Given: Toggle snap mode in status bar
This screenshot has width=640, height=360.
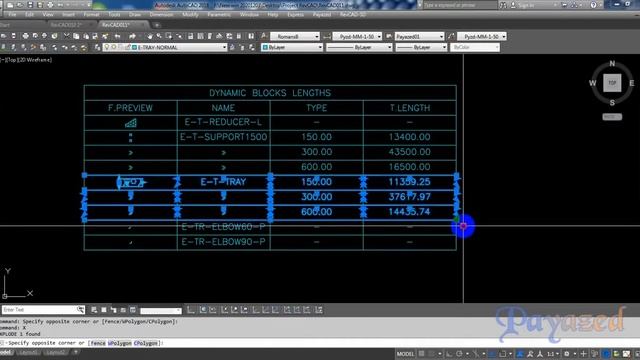Looking at the screenshot, I should click(x=432, y=354).
